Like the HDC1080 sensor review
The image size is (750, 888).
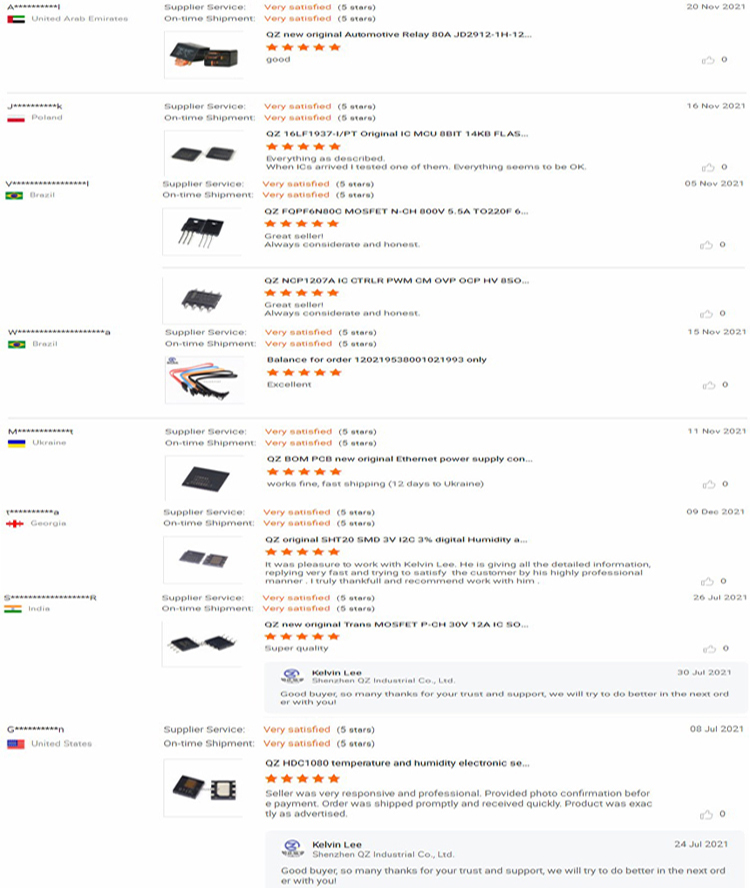(x=708, y=814)
